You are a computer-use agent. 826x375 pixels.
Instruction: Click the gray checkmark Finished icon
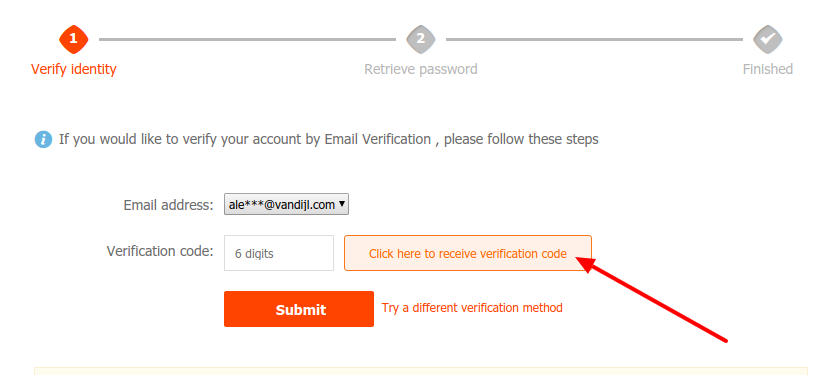(768, 39)
